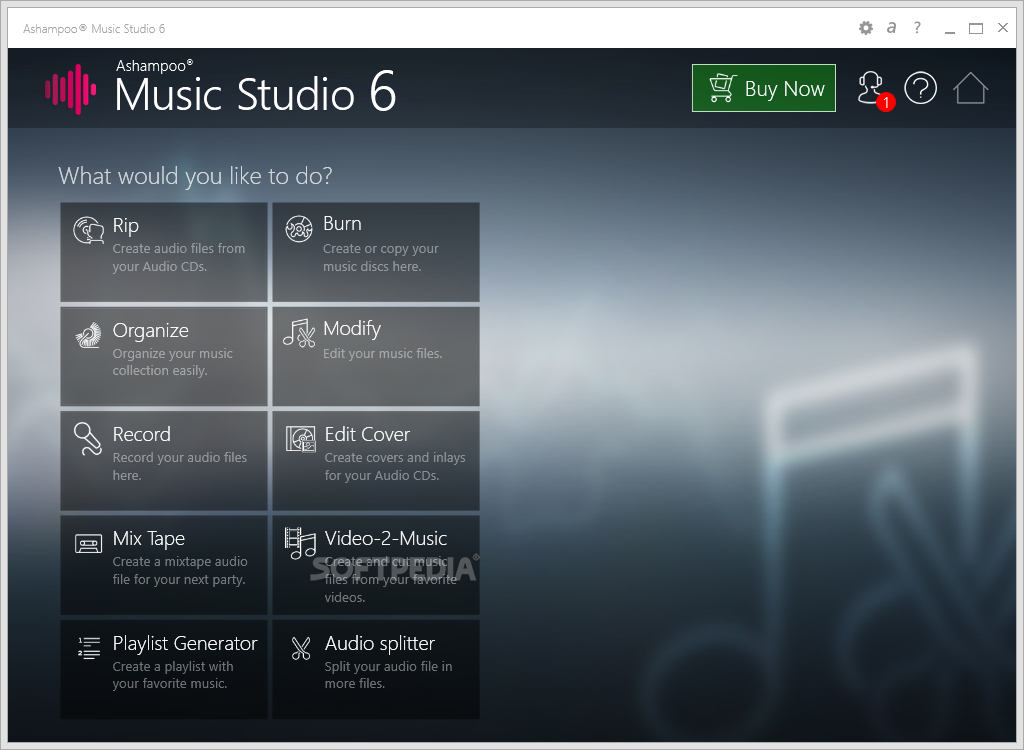This screenshot has height=750, width=1024.
Task: Click the Ashampoo 'a' title bar icon
Action: click(x=891, y=27)
